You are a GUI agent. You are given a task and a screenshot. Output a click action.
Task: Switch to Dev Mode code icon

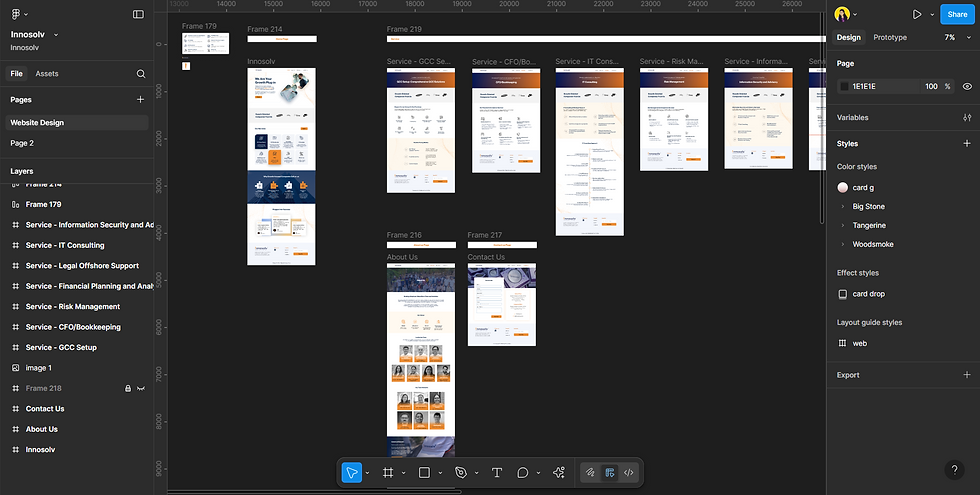tap(629, 472)
